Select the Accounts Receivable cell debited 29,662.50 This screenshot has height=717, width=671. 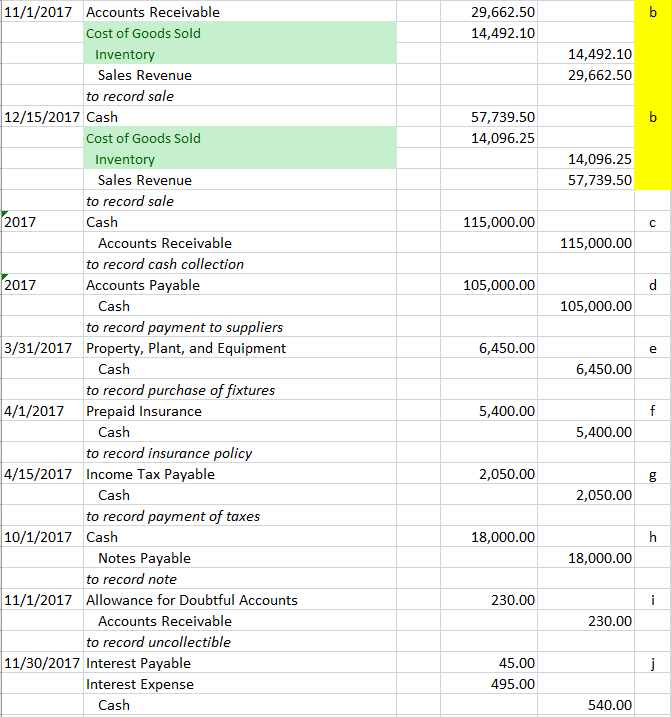[240, 12]
